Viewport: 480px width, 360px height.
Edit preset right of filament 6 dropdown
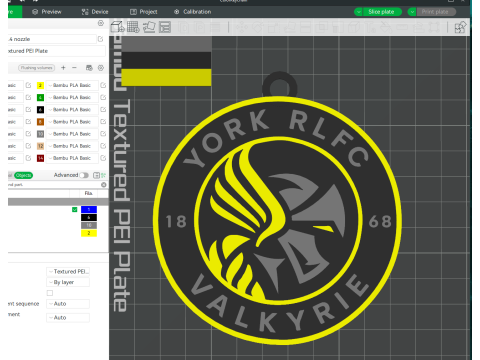click(103, 109)
